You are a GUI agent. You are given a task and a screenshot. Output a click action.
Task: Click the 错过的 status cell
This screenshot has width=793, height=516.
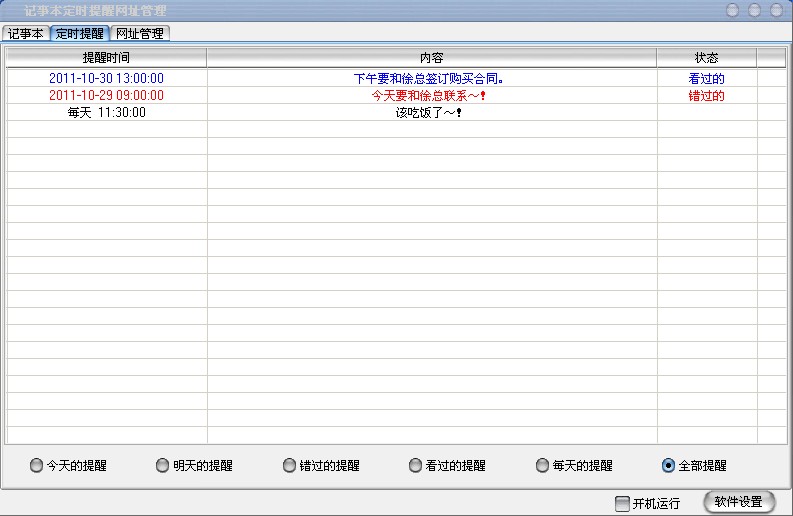[x=707, y=95]
